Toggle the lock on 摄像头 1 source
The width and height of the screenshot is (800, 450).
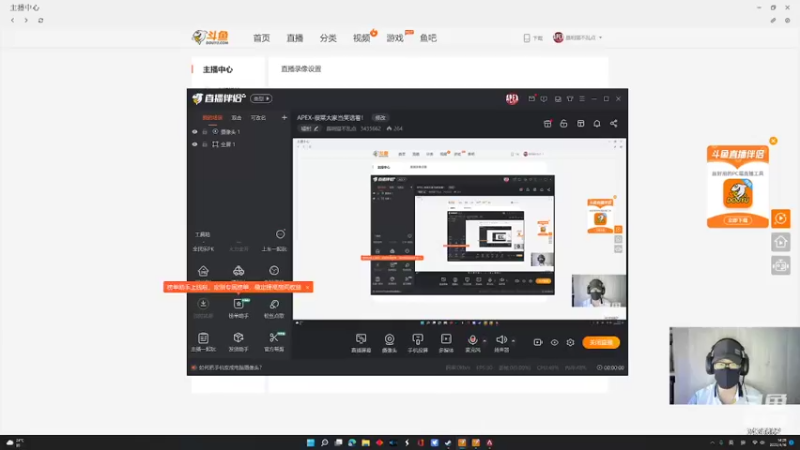tap(205, 132)
